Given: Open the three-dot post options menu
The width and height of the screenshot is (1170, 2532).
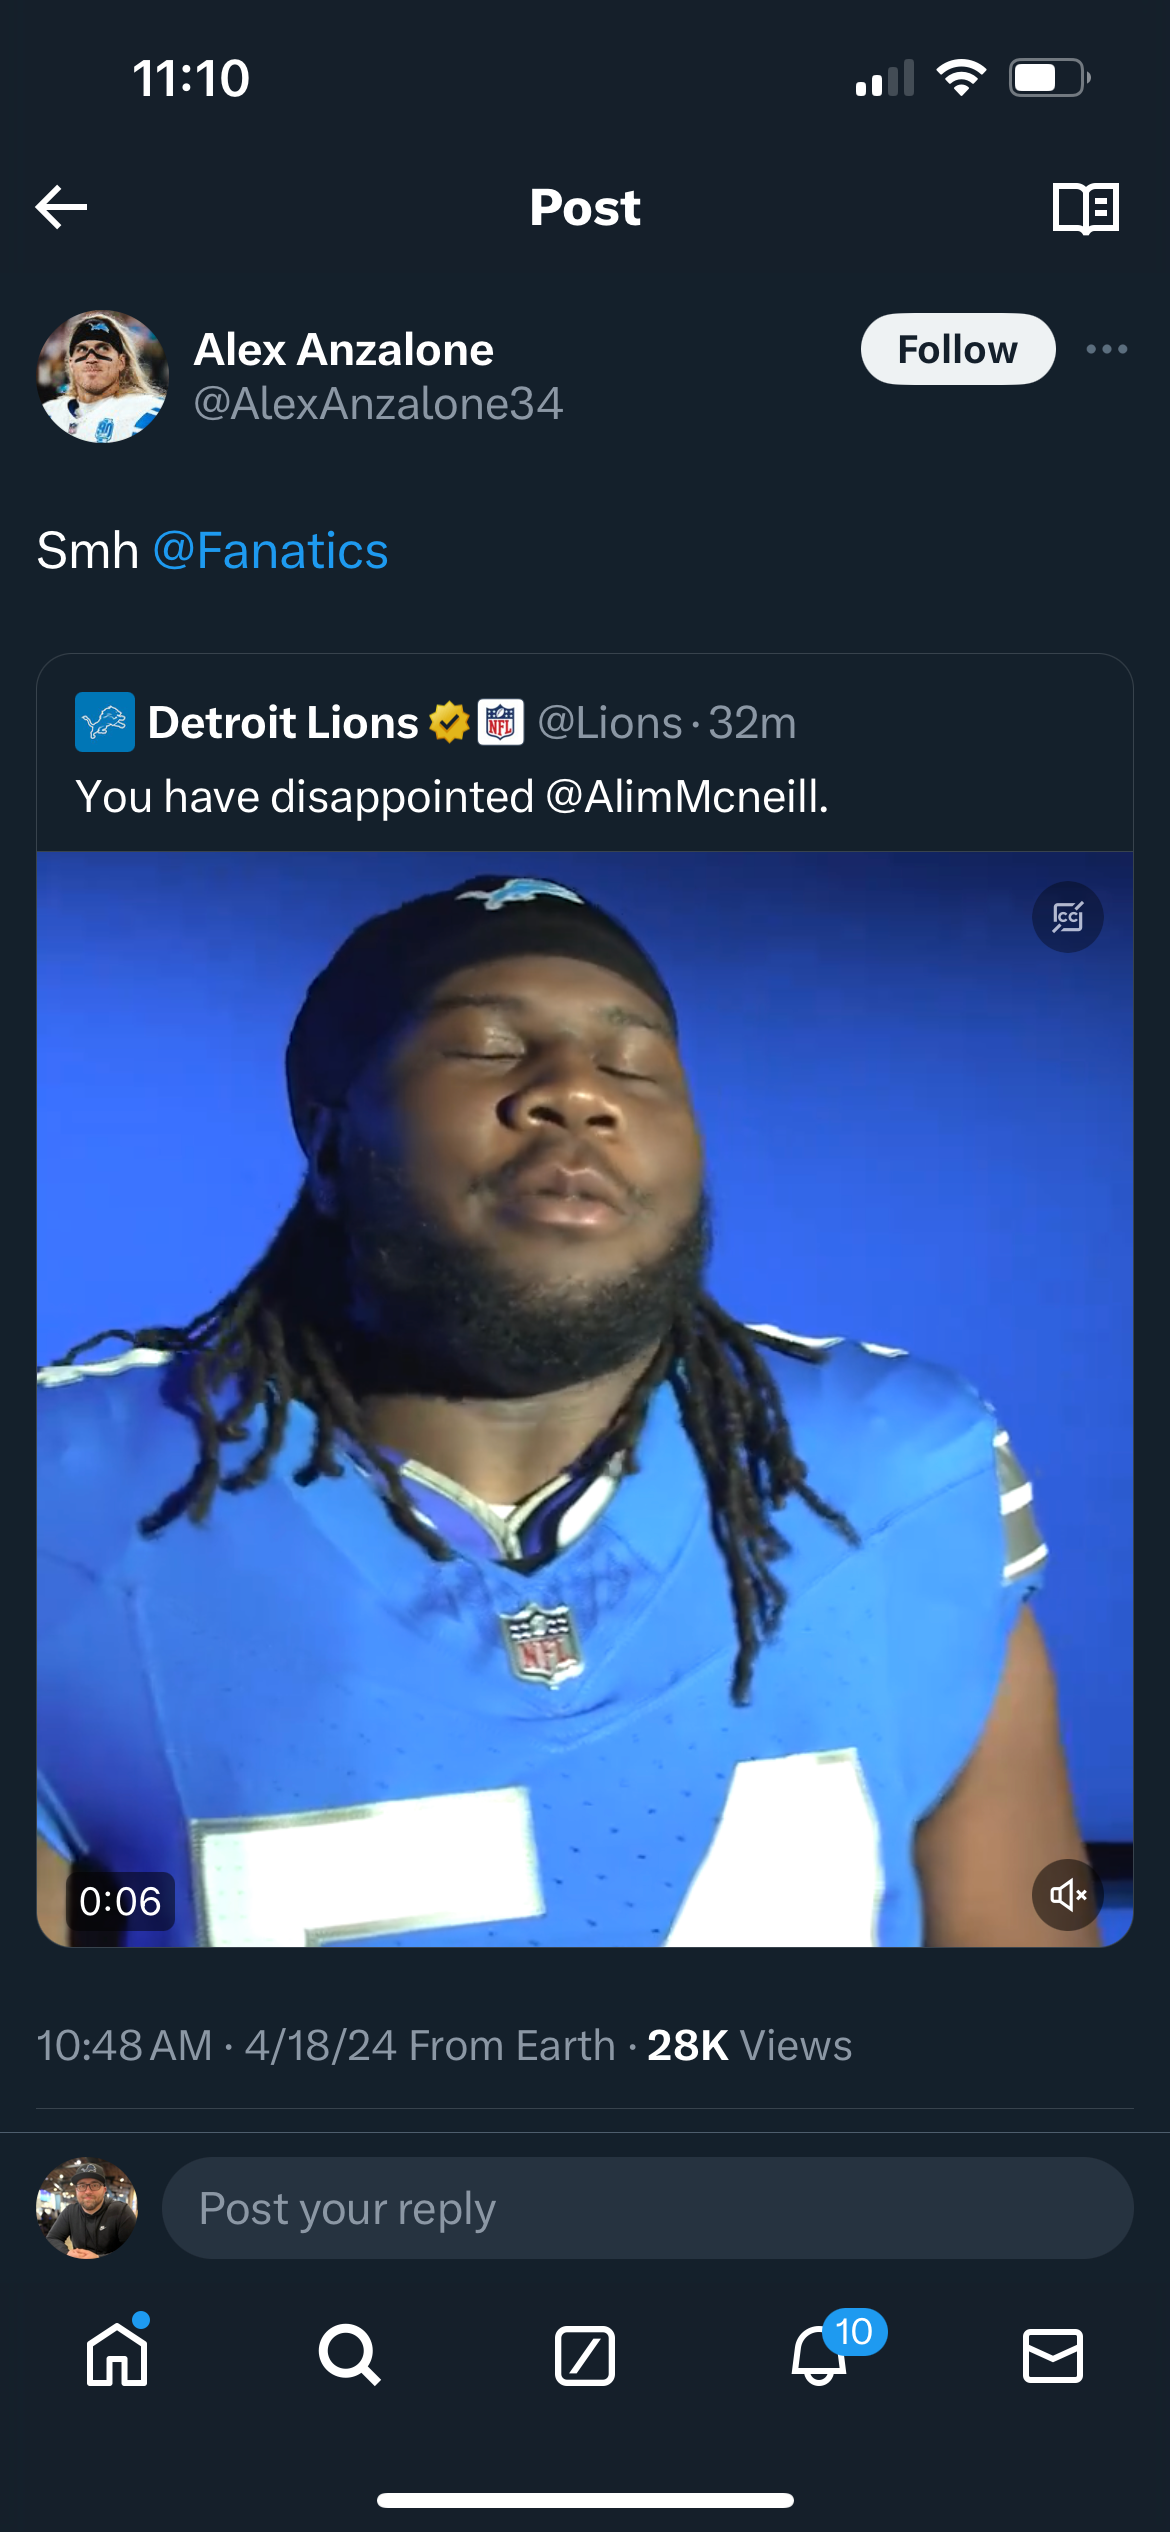Looking at the screenshot, I should [1106, 349].
